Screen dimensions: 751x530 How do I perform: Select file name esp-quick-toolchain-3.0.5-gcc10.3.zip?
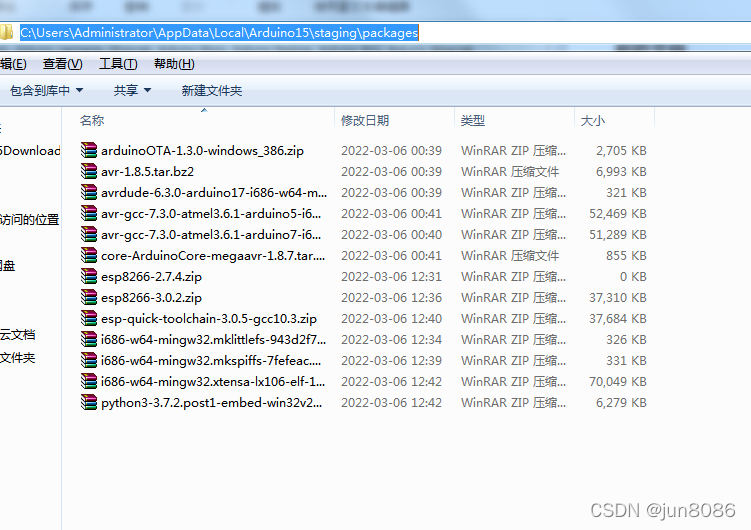(x=209, y=319)
